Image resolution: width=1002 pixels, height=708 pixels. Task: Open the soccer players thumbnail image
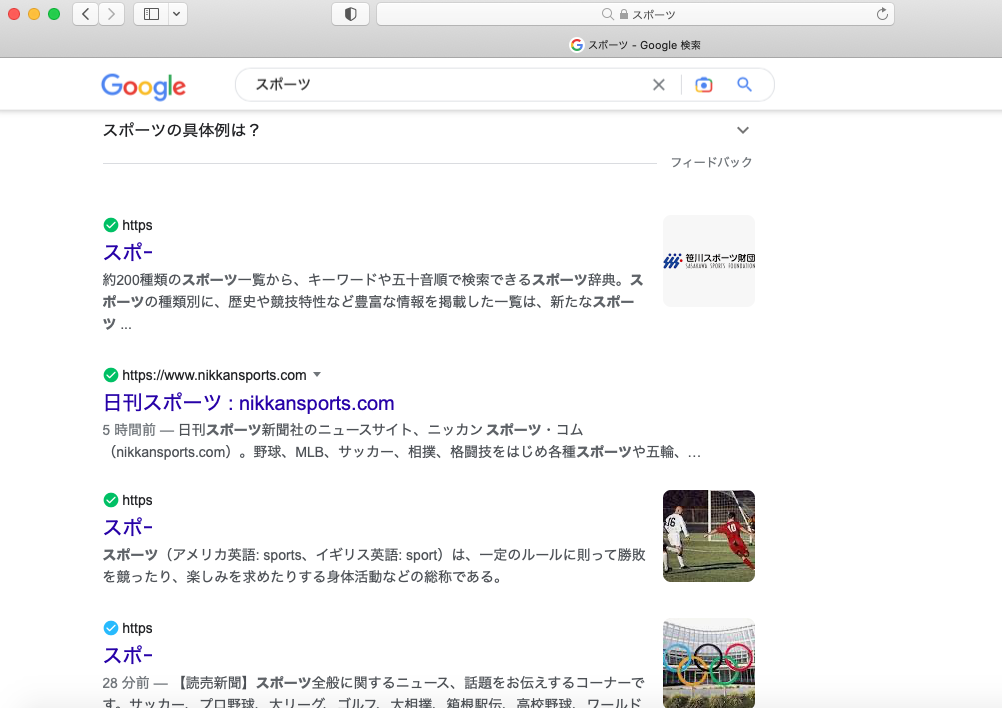(x=709, y=536)
